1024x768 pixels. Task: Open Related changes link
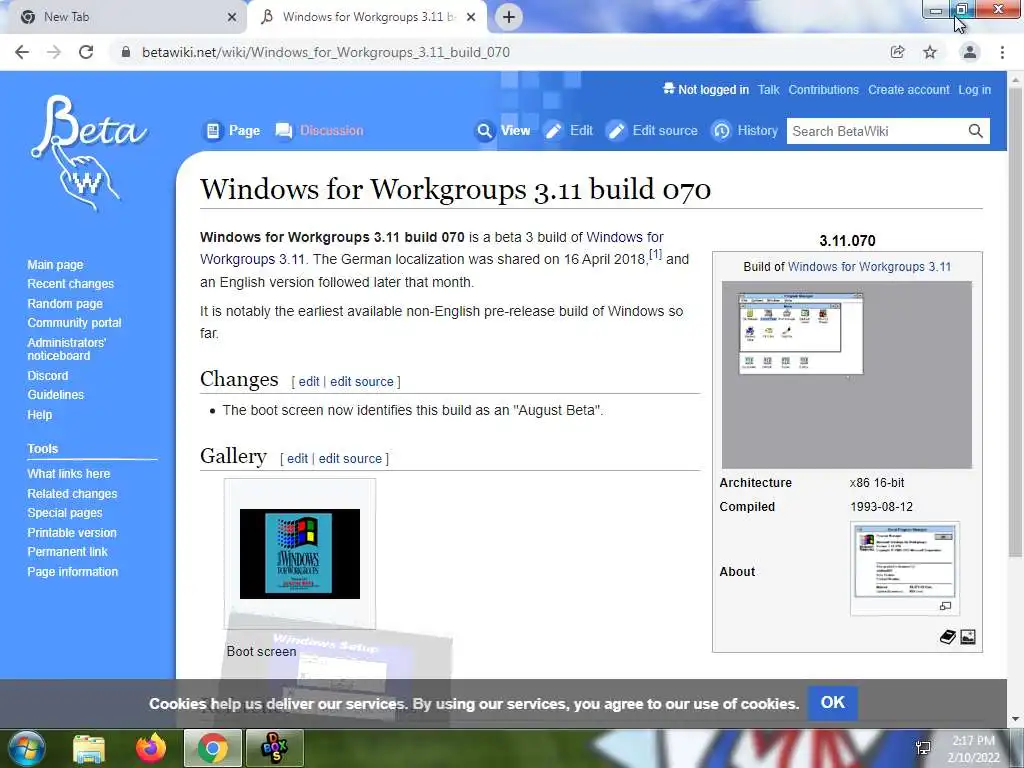[72, 493]
